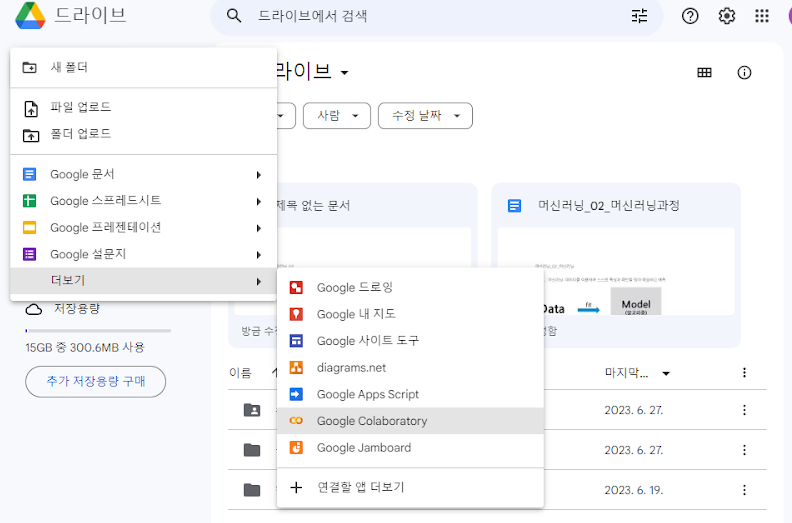The height and width of the screenshot is (523, 792).
Task: Open the column header more options dots
Action: click(744, 372)
